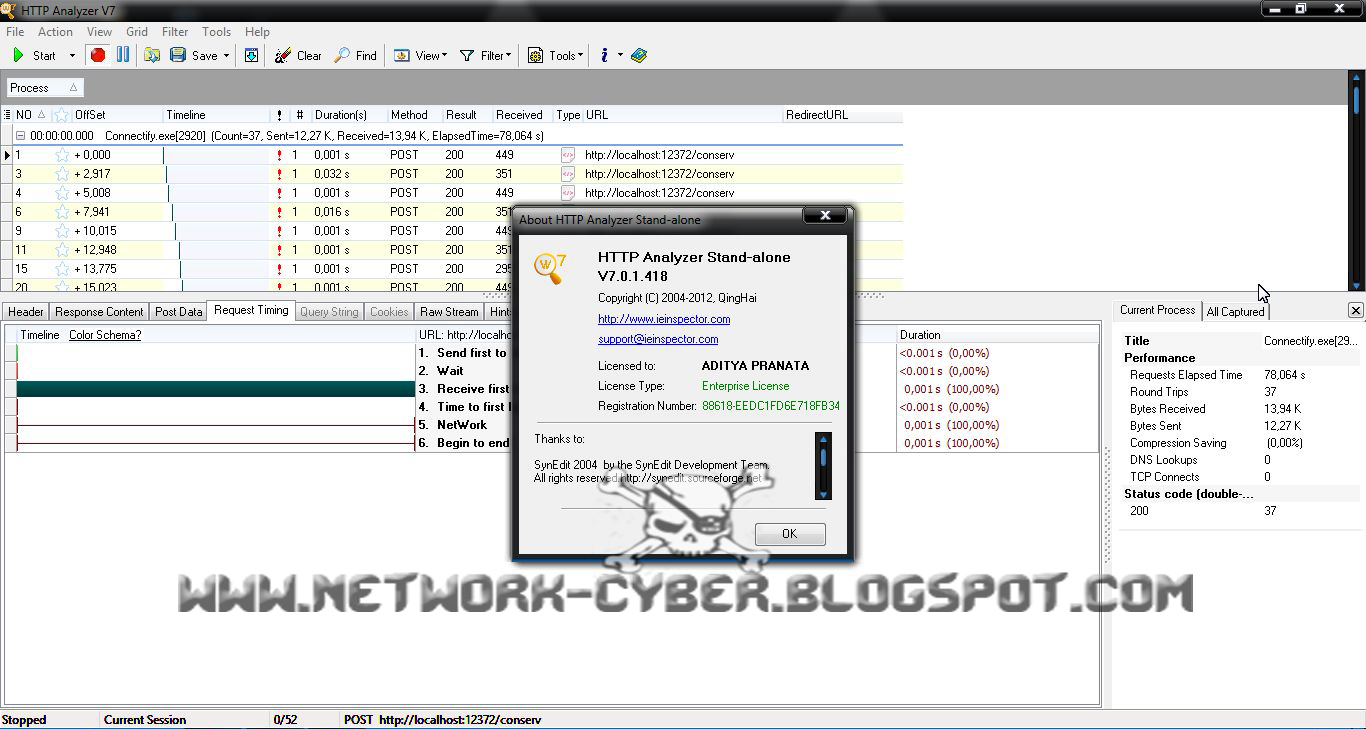Screen dimensions: 1366x729
Task: Click the Thanks-to credits scrollbar
Action: 823,466
